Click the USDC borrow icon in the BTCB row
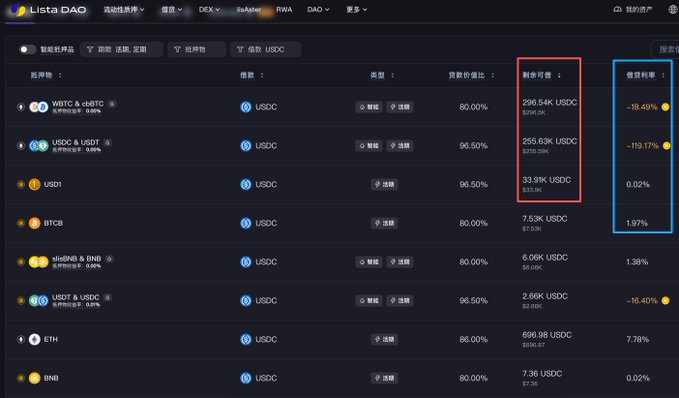Viewport: 679px width, 398px height. click(246, 223)
